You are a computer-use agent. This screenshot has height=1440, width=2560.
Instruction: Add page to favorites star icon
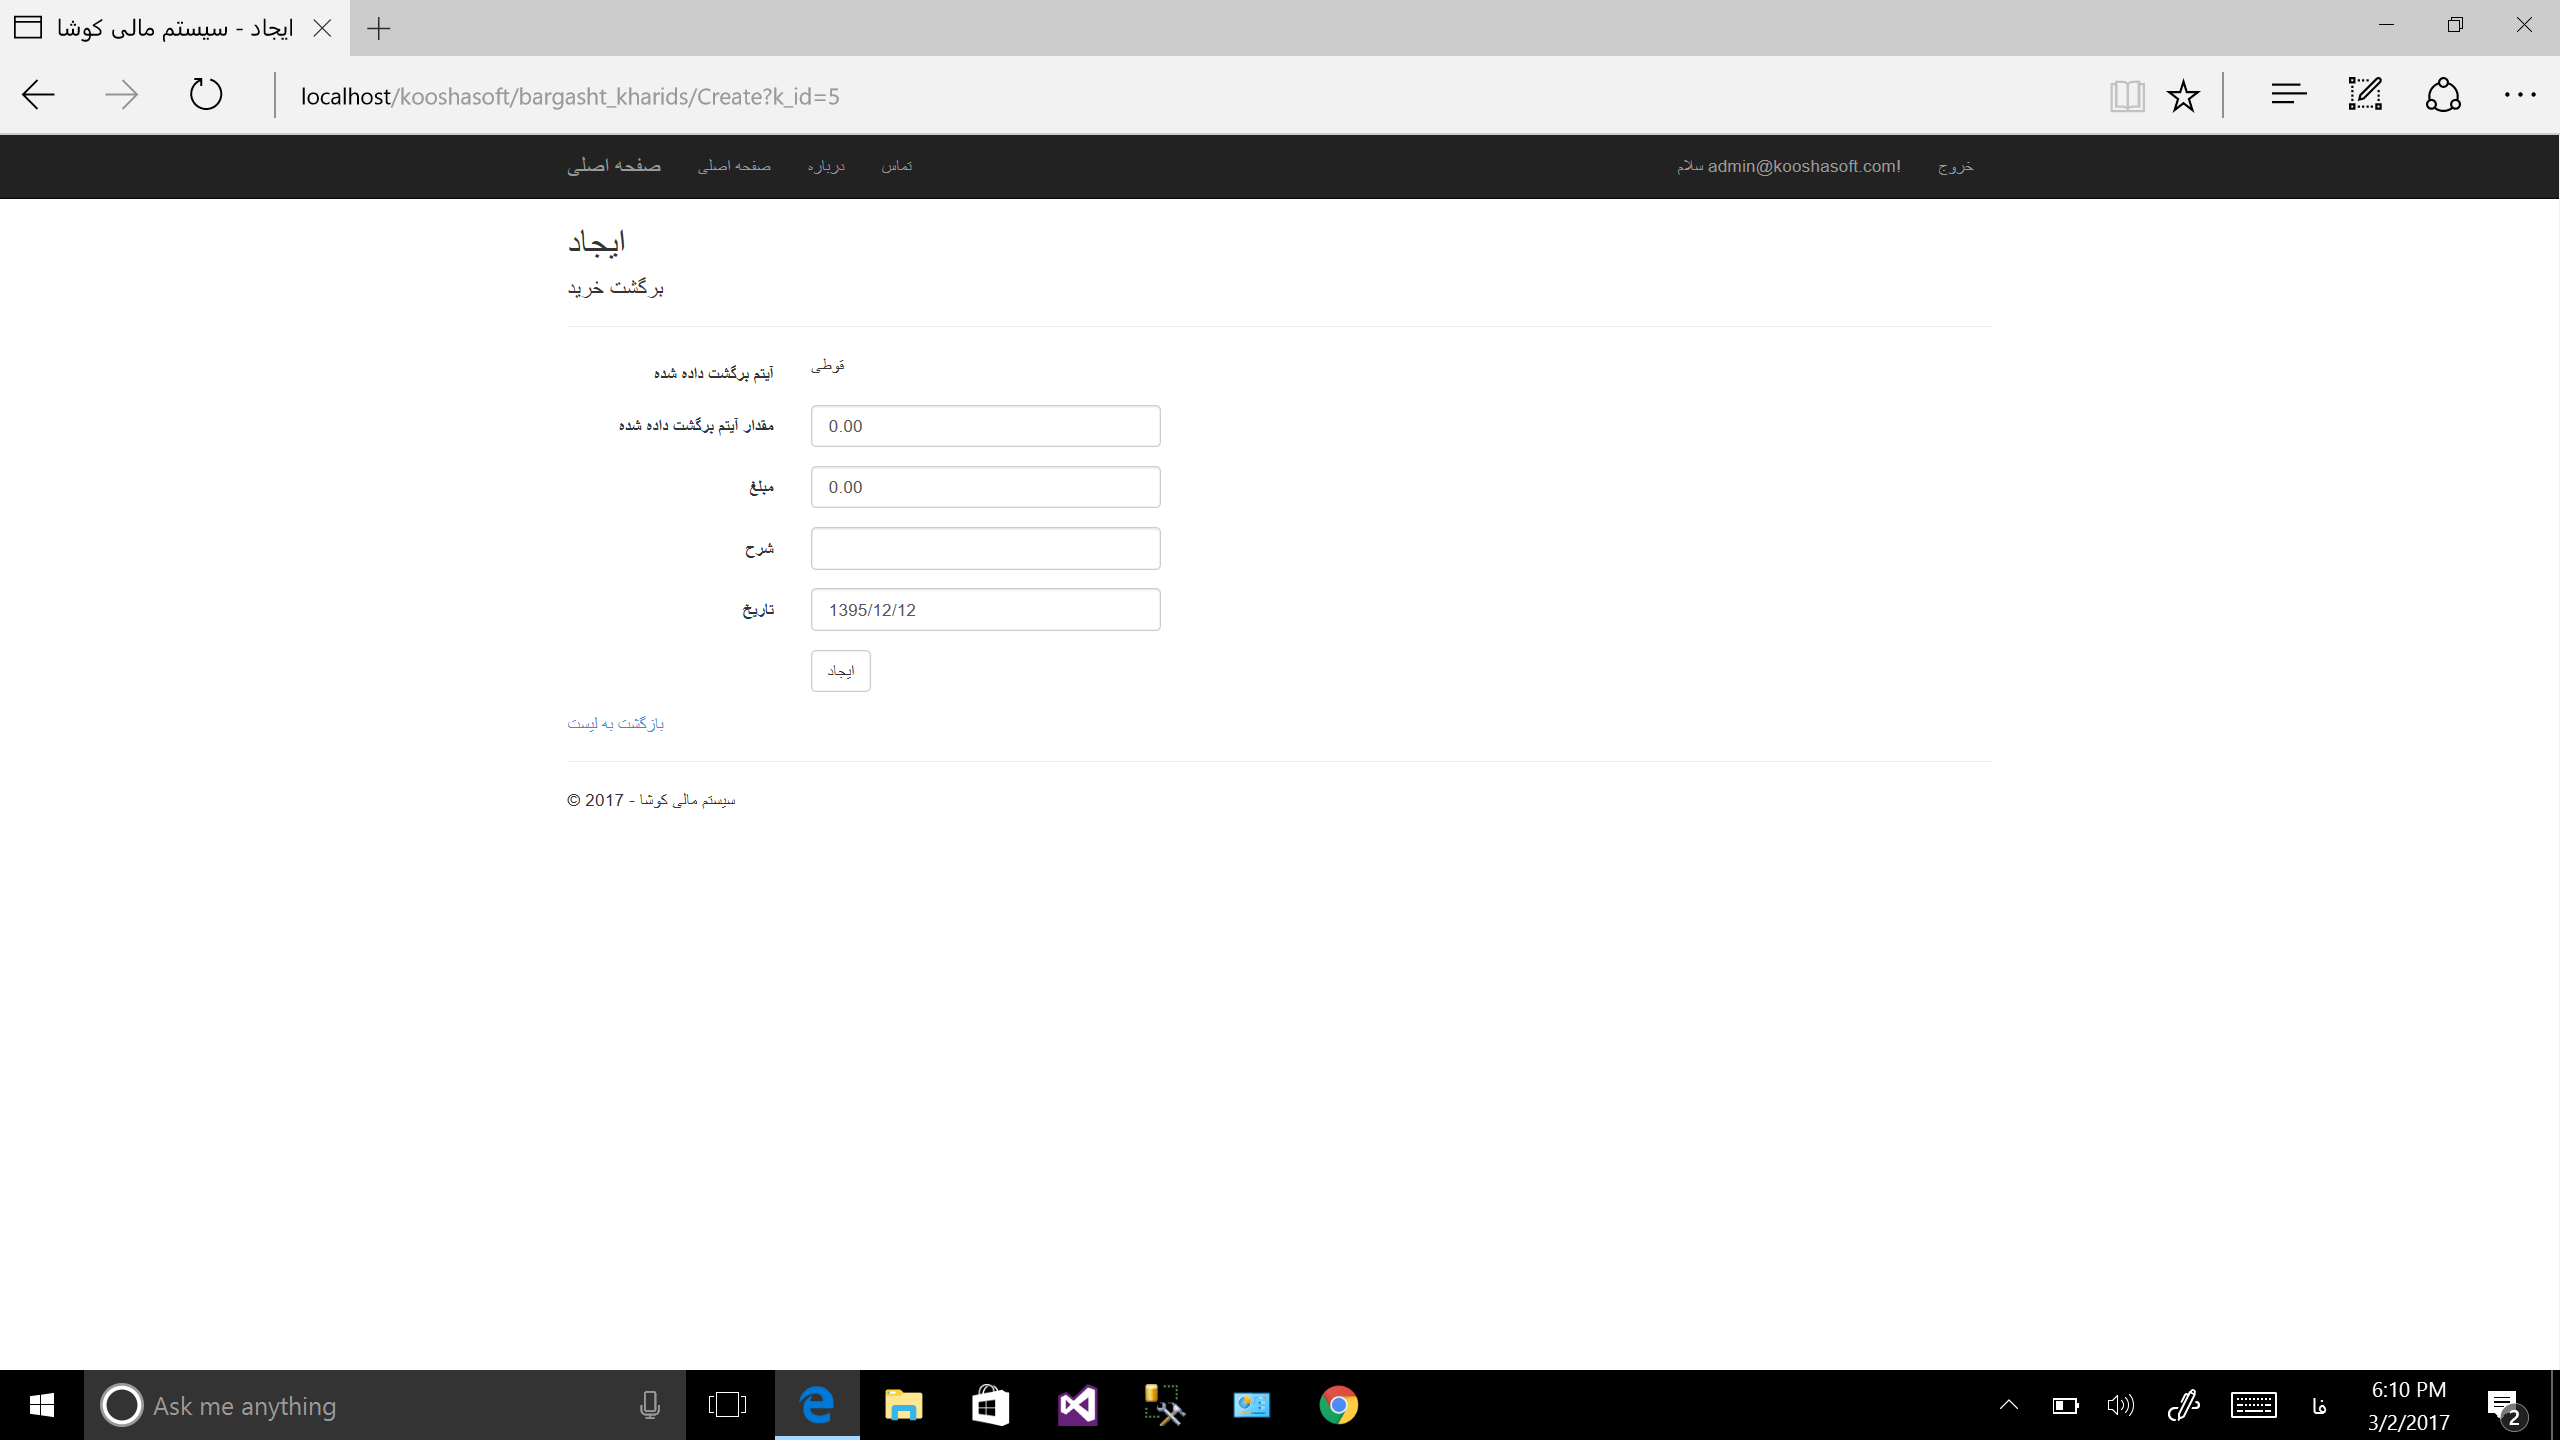pos(2183,96)
